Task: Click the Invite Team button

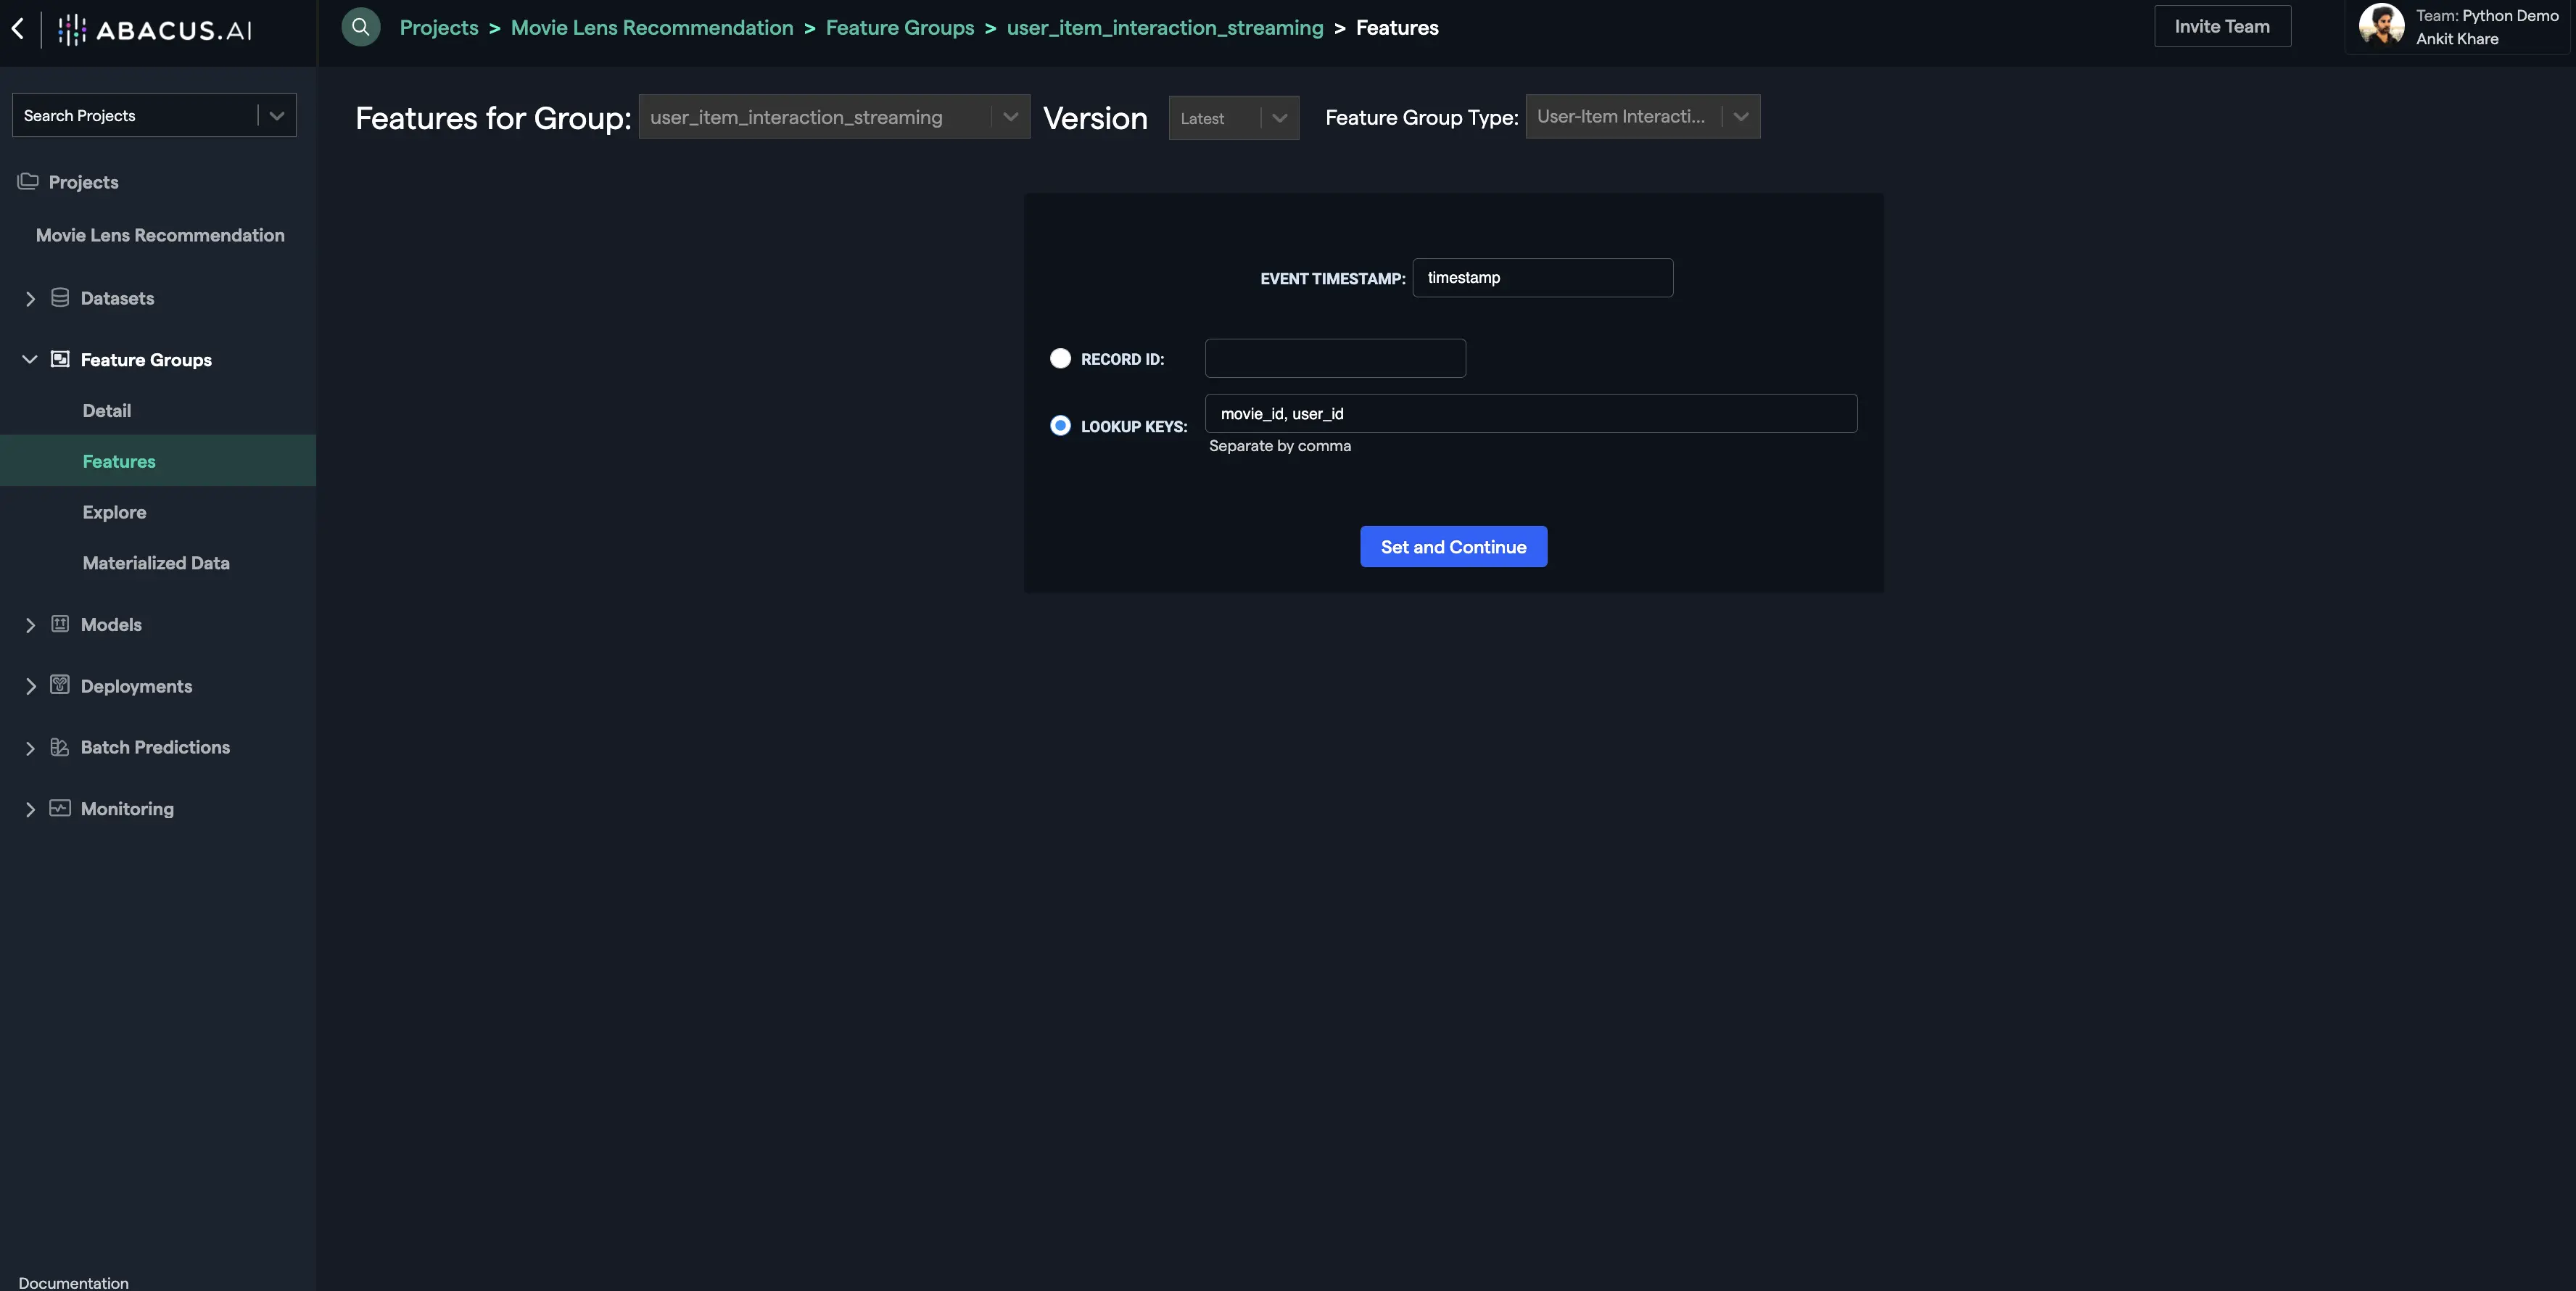Action: tap(2222, 26)
